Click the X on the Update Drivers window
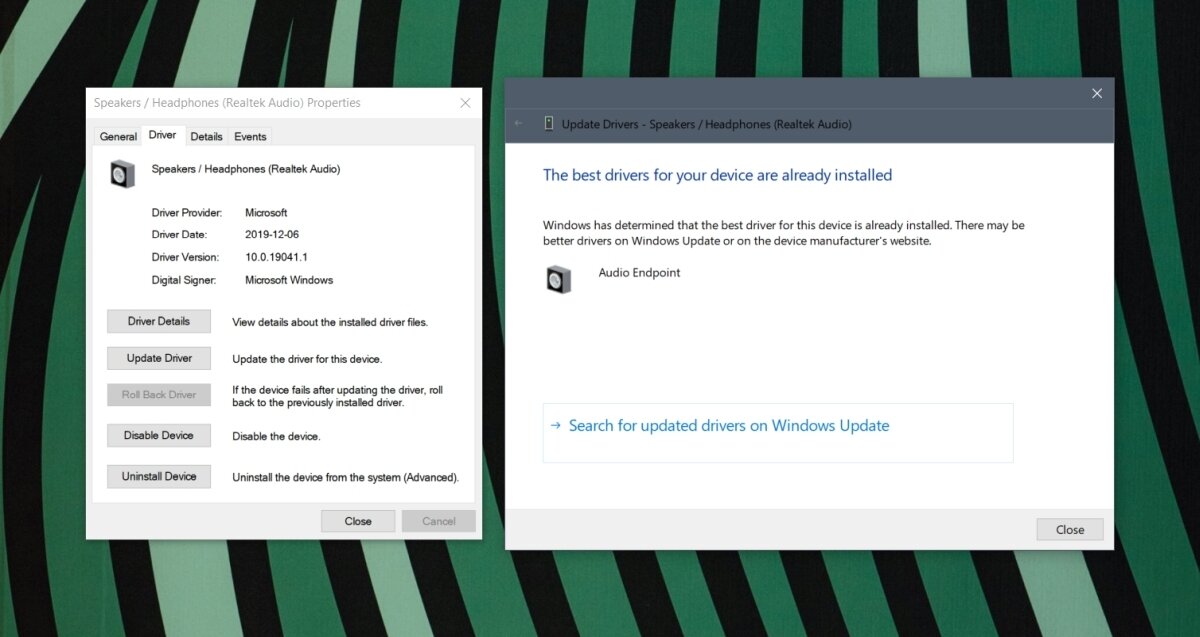Screen dimensions: 1200x637 click(1096, 92)
